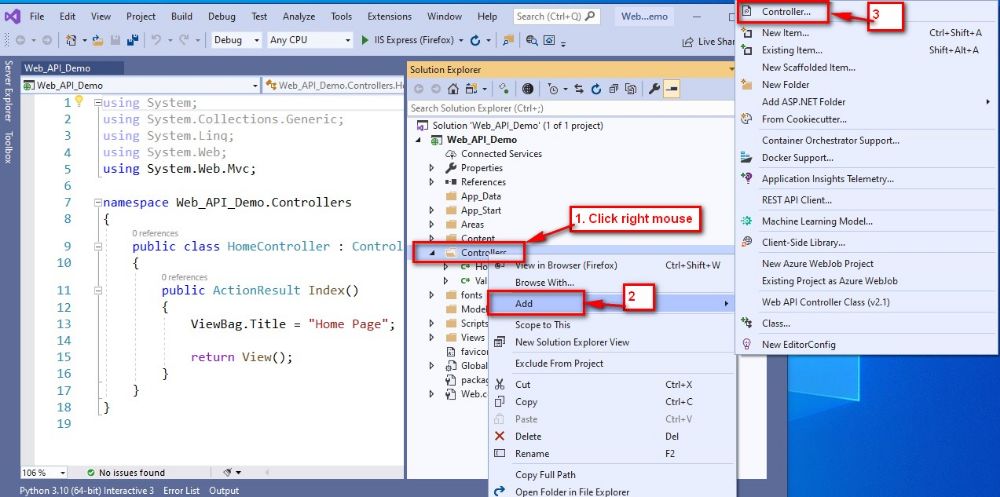This screenshot has width=1000, height=497.
Task: Click the Refresh icon in Solution Explorer
Action: pos(596,89)
